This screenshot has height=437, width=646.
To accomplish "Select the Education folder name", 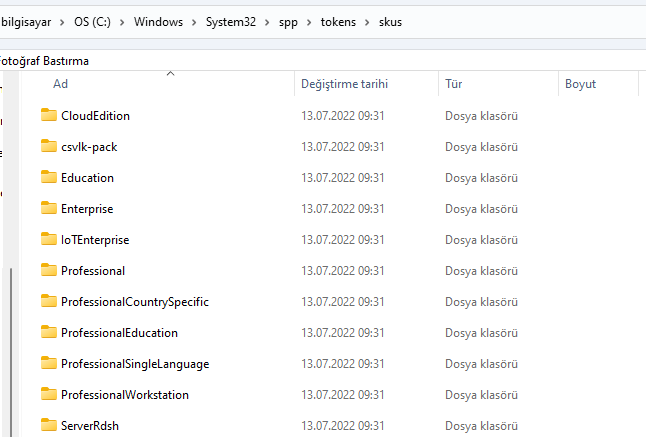I will 87,178.
